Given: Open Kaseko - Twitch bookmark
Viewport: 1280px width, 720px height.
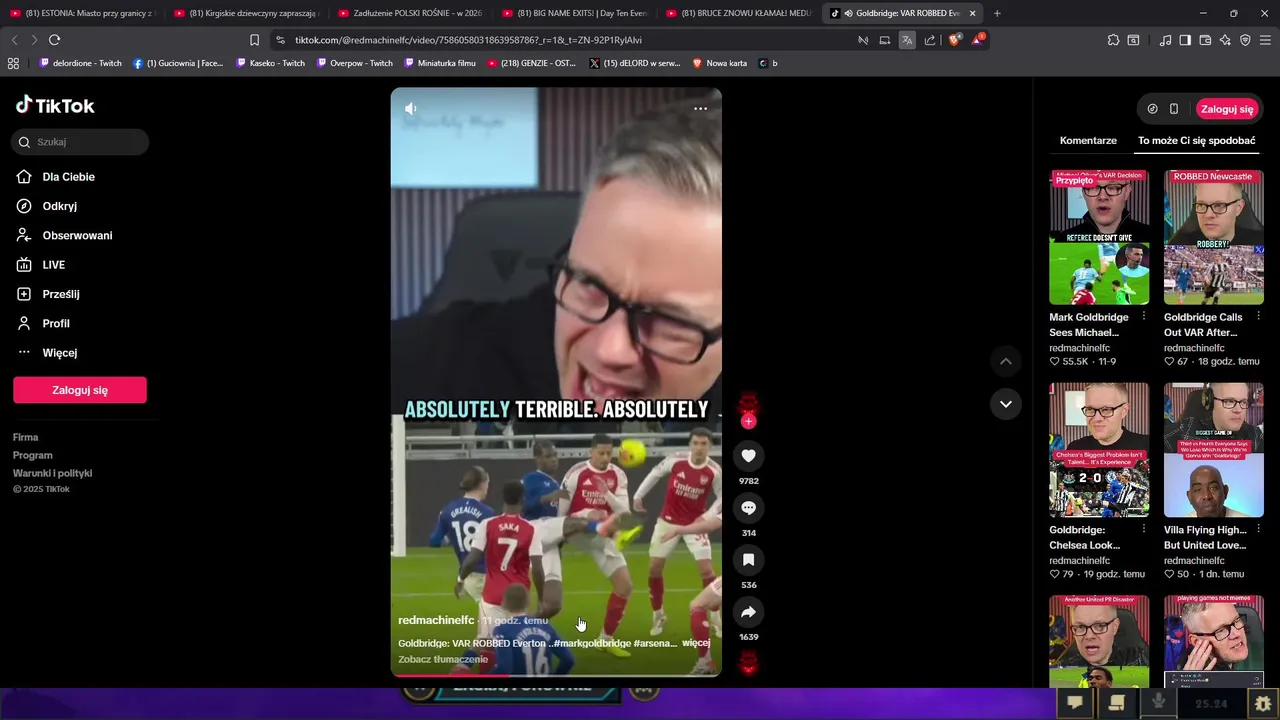Looking at the screenshot, I should click(271, 63).
